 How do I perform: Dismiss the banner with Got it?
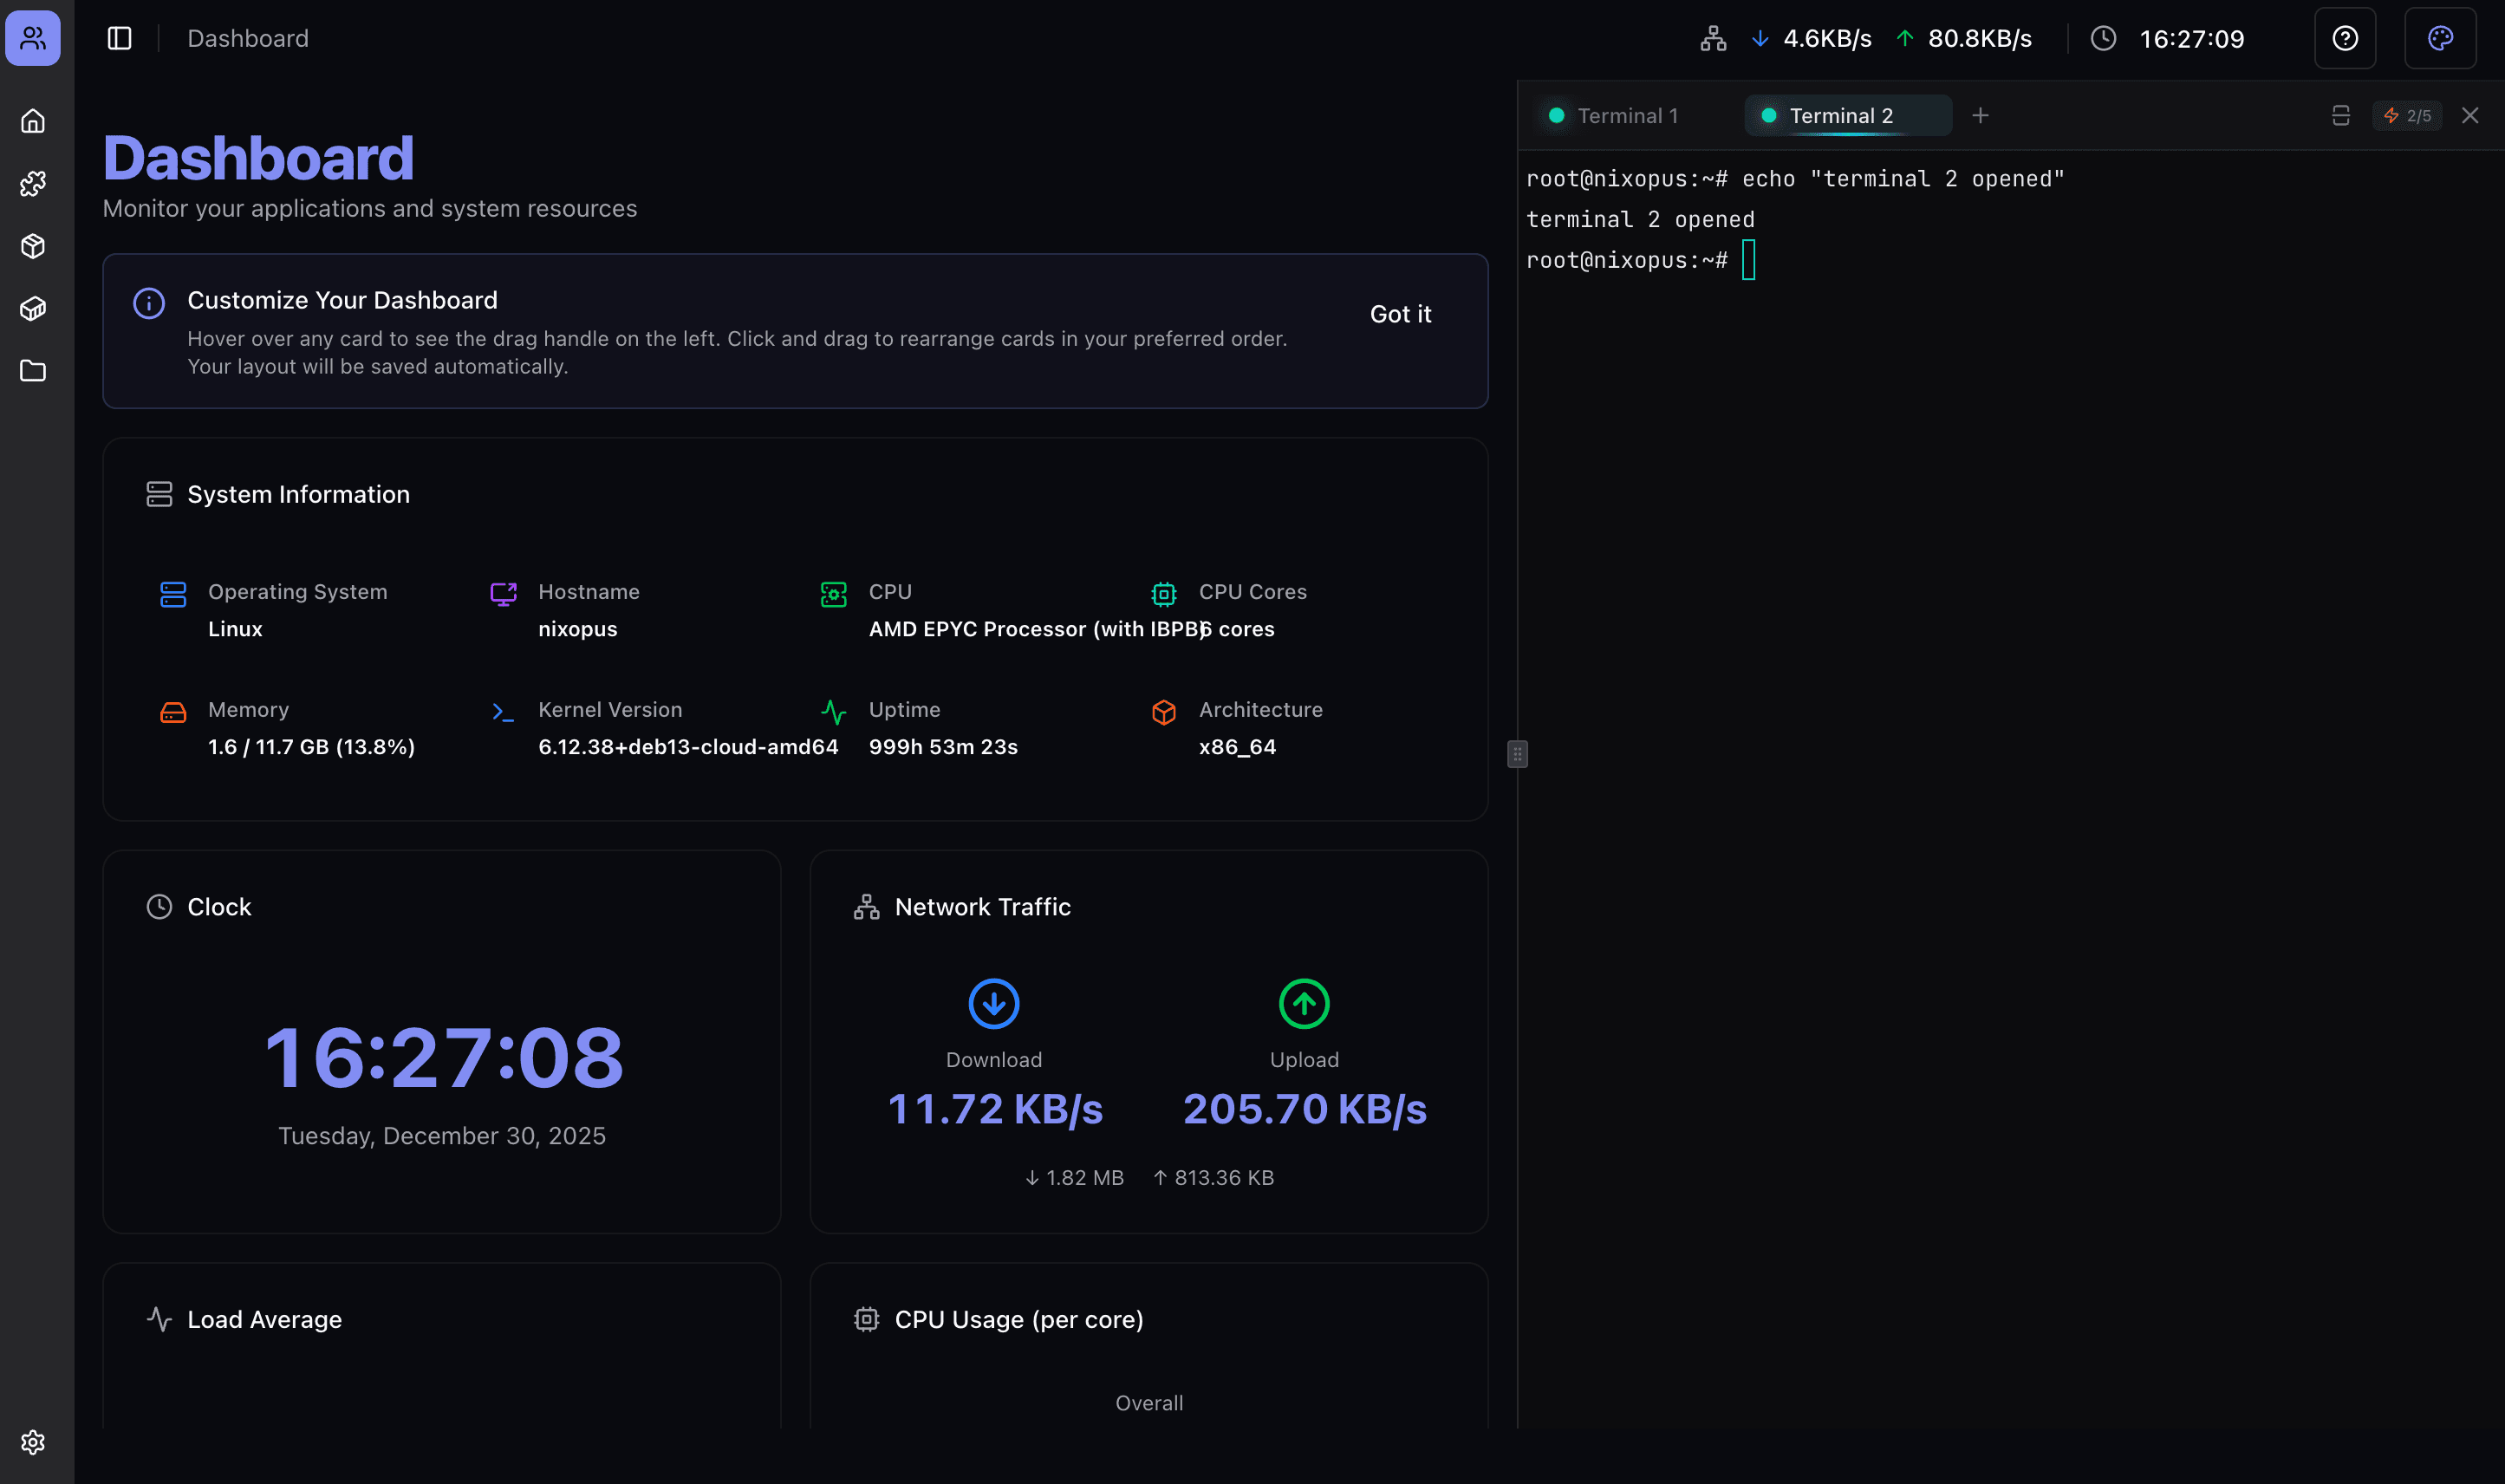1400,314
